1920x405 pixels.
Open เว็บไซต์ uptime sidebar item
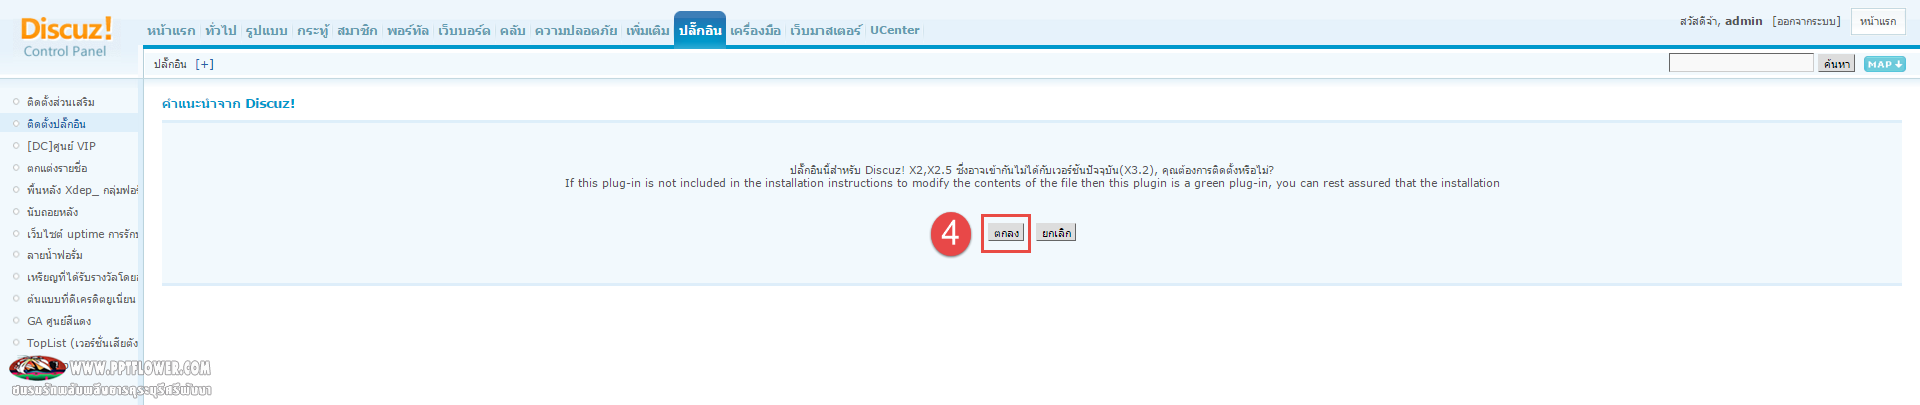click(x=82, y=234)
